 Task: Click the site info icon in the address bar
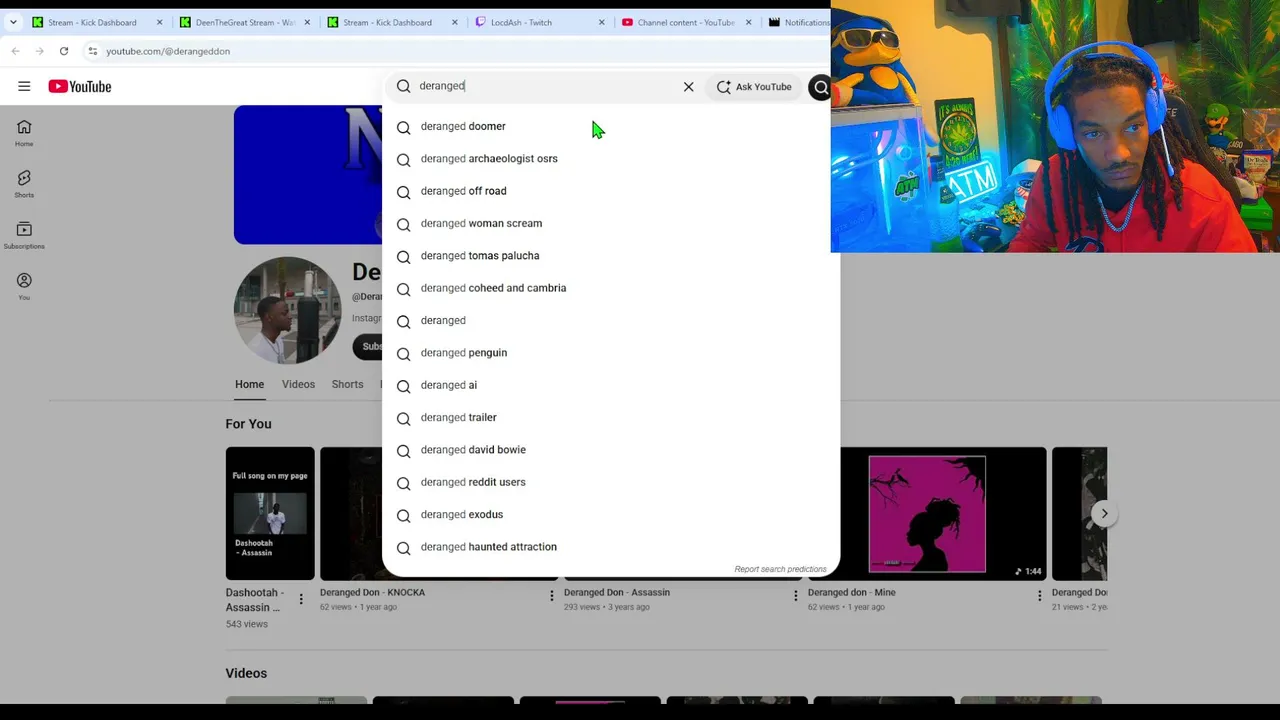tap(92, 51)
